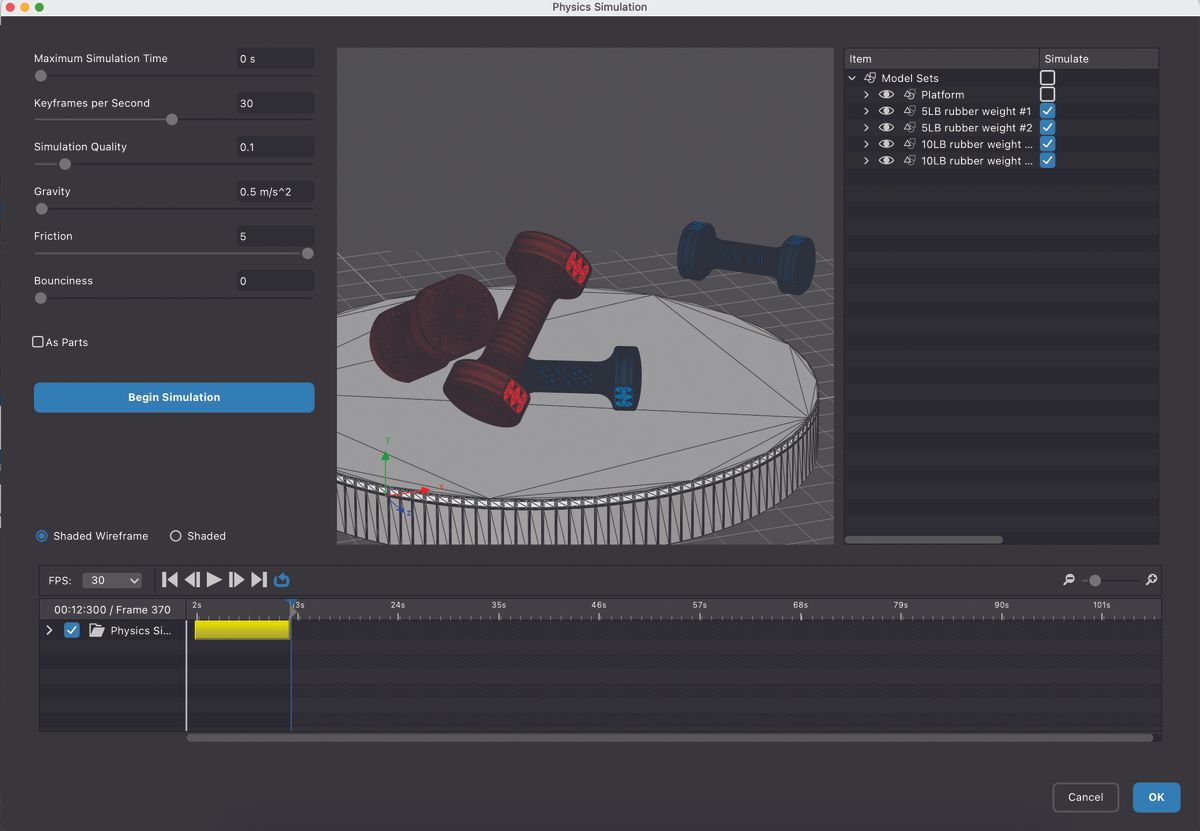Click the Physics Si folder icon in timeline
Screen dimensions: 1200x831
[x=96, y=630]
